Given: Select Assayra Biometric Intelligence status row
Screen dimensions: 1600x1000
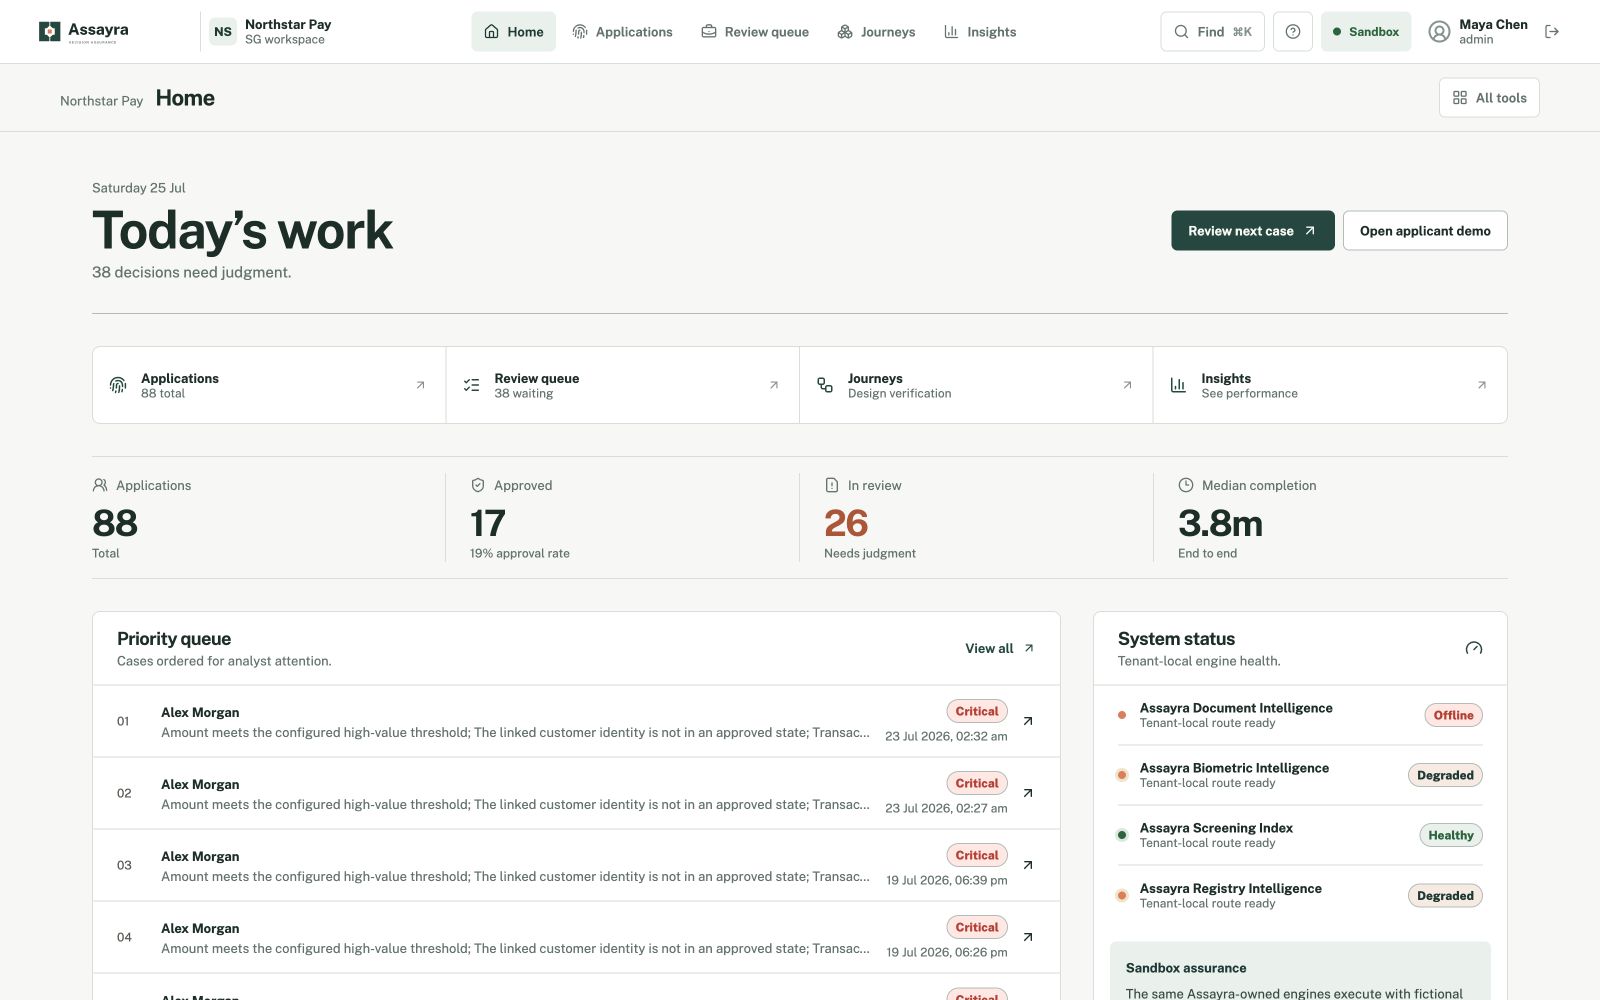Looking at the screenshot, I should 1300,775.
